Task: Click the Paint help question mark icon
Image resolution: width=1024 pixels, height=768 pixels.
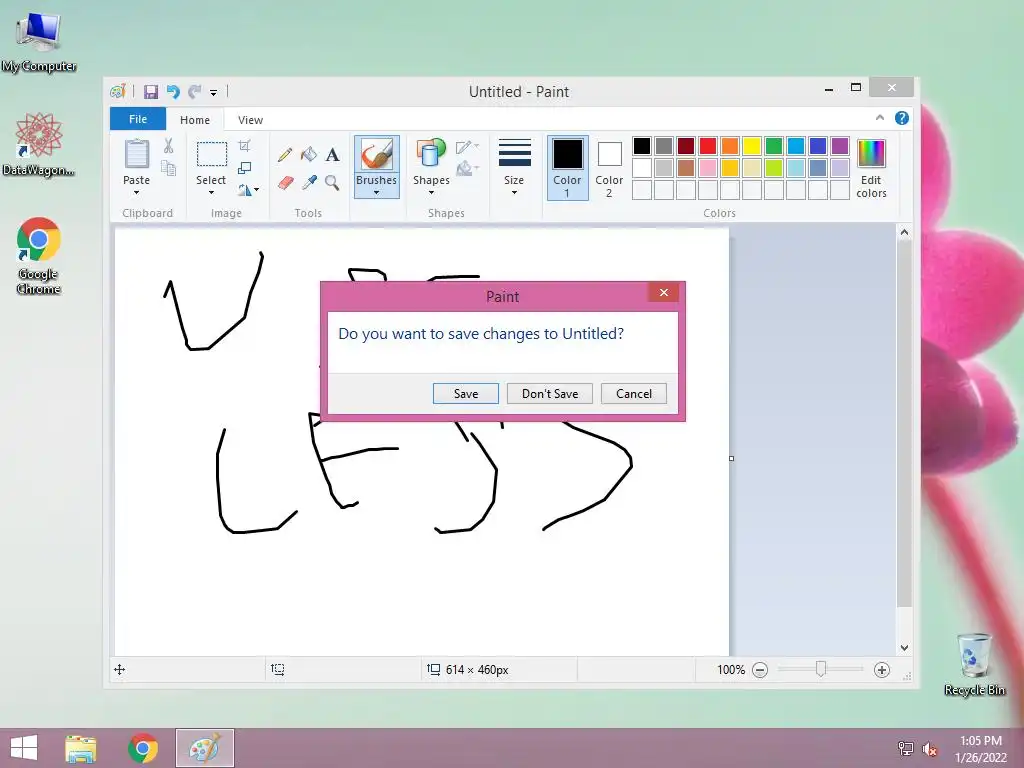Action: [902, 118]
